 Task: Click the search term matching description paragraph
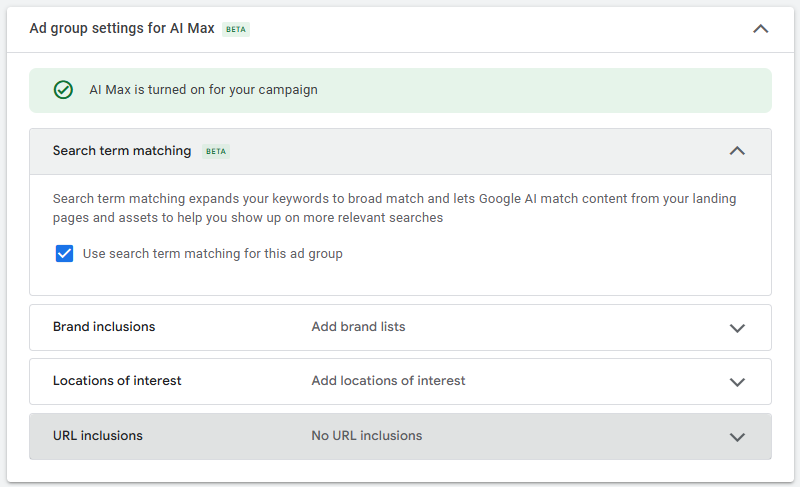click(394, 208)
